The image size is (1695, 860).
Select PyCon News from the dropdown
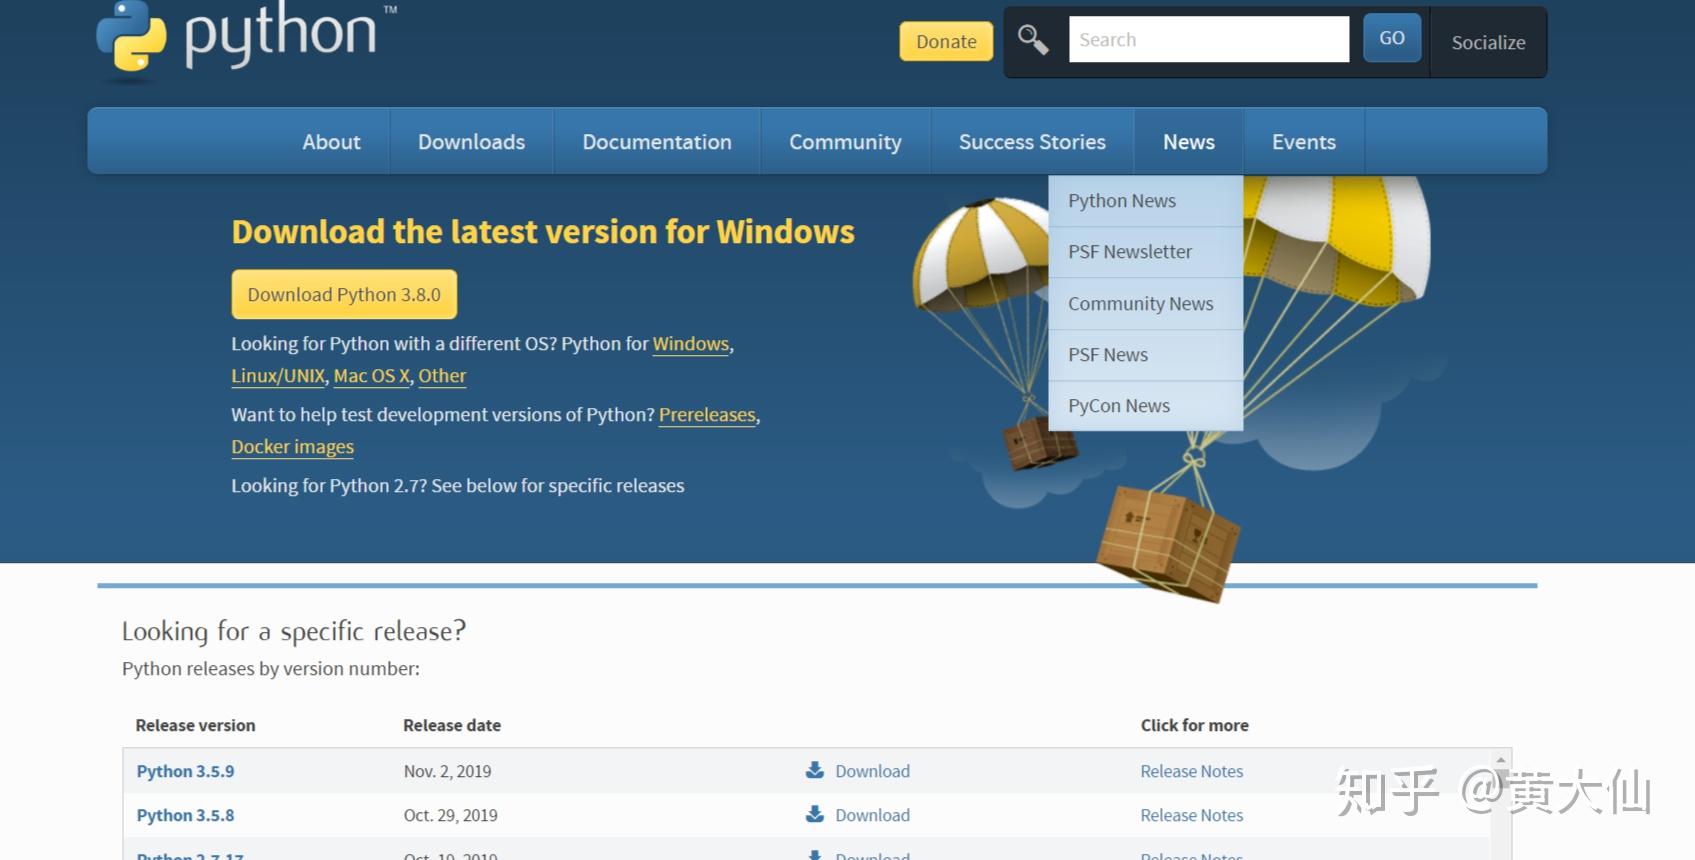(x=1146, y=406)
